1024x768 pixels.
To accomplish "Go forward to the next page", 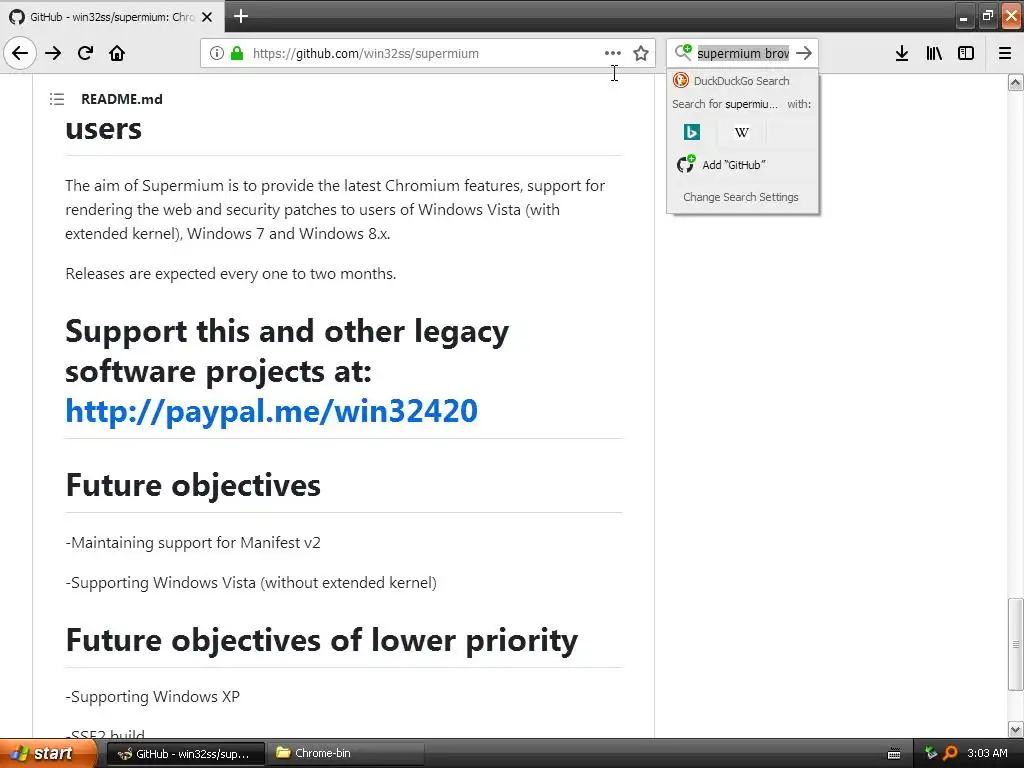I will [x=53, y=53].
